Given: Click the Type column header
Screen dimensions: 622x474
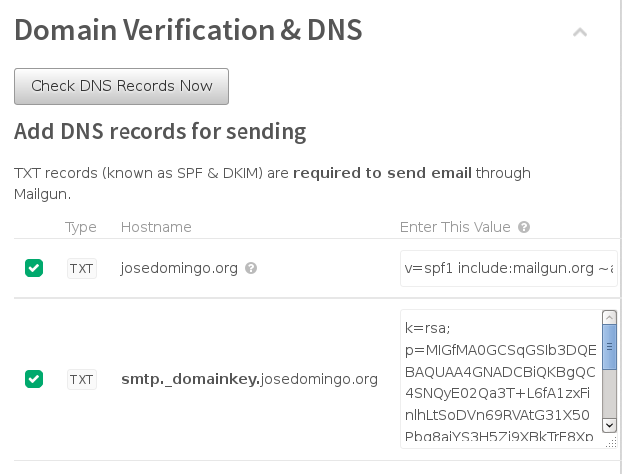Looking at the screenshot, I should coord(81,227).
